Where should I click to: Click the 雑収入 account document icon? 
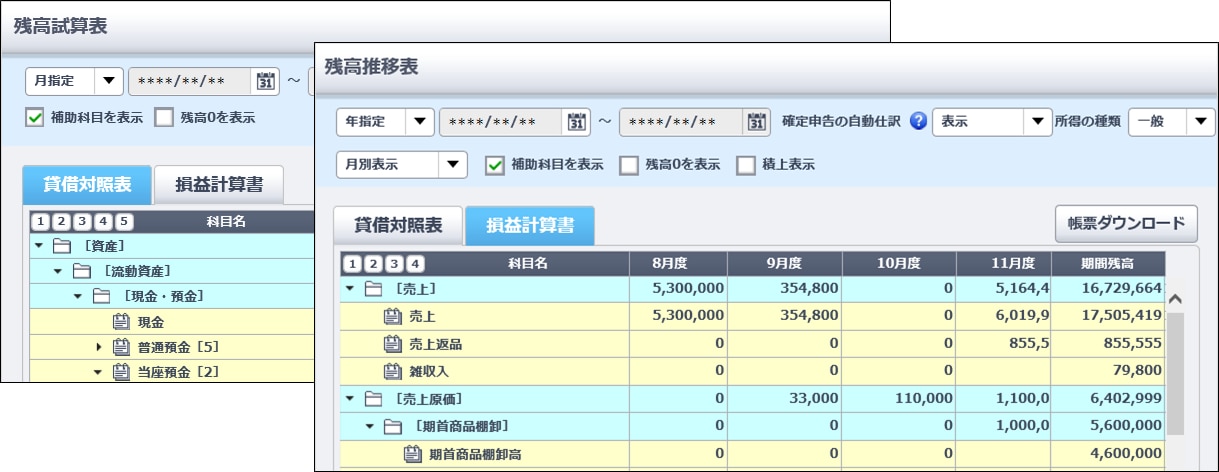coord(393,371)
